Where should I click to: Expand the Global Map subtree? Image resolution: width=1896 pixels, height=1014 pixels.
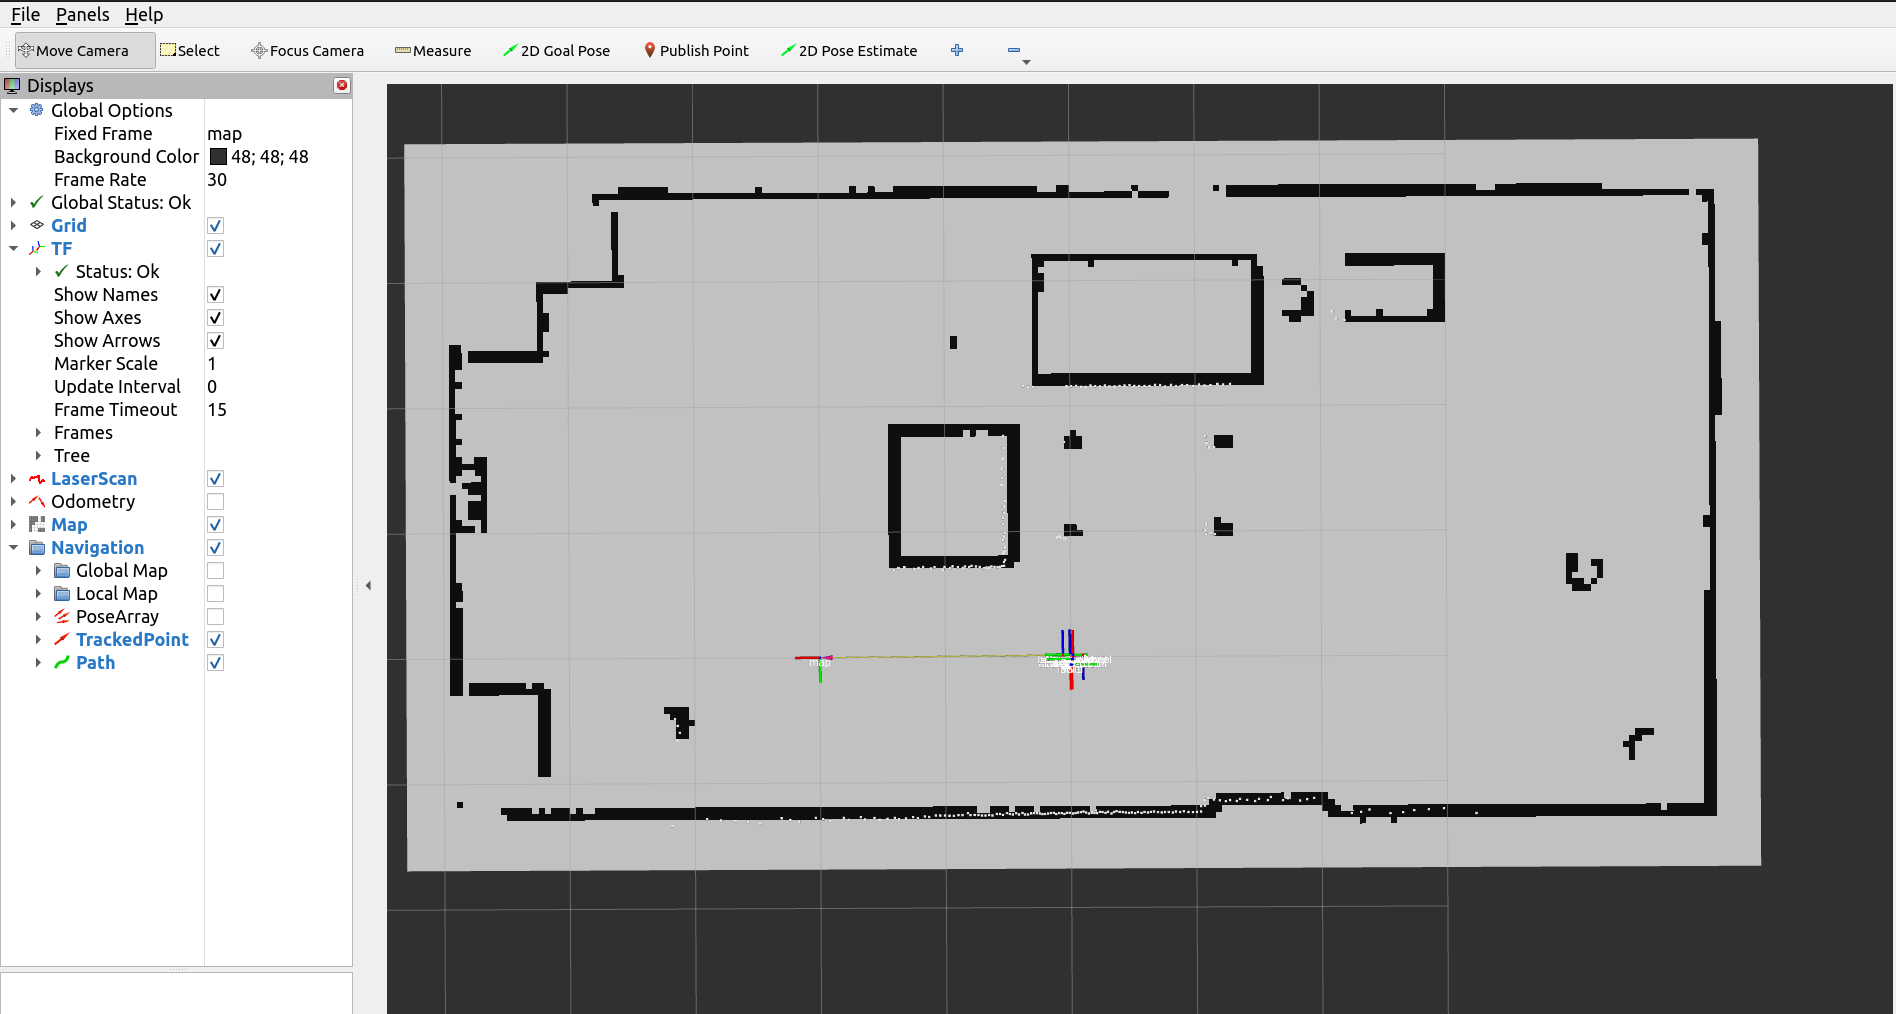(x=38, y=570)
